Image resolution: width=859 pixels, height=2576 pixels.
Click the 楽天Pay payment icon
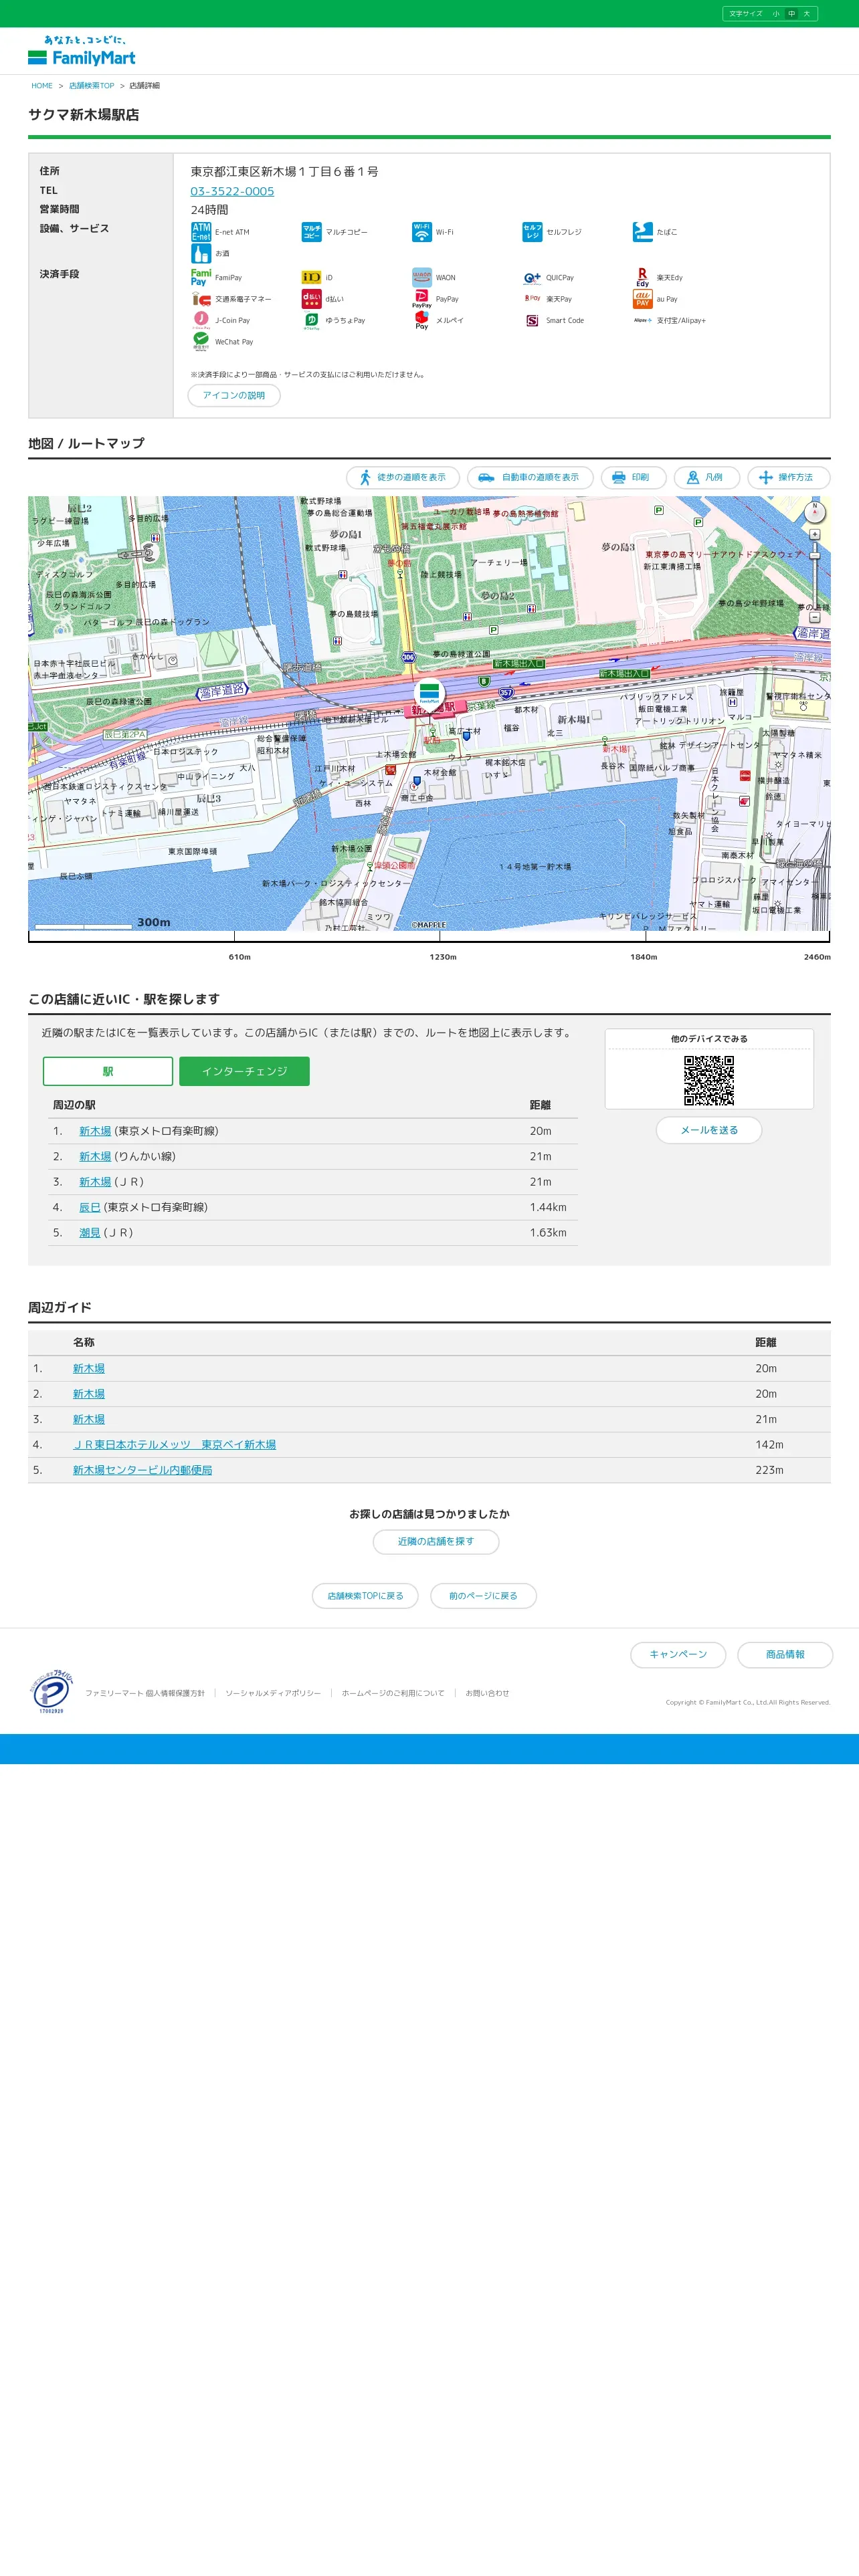532,299
